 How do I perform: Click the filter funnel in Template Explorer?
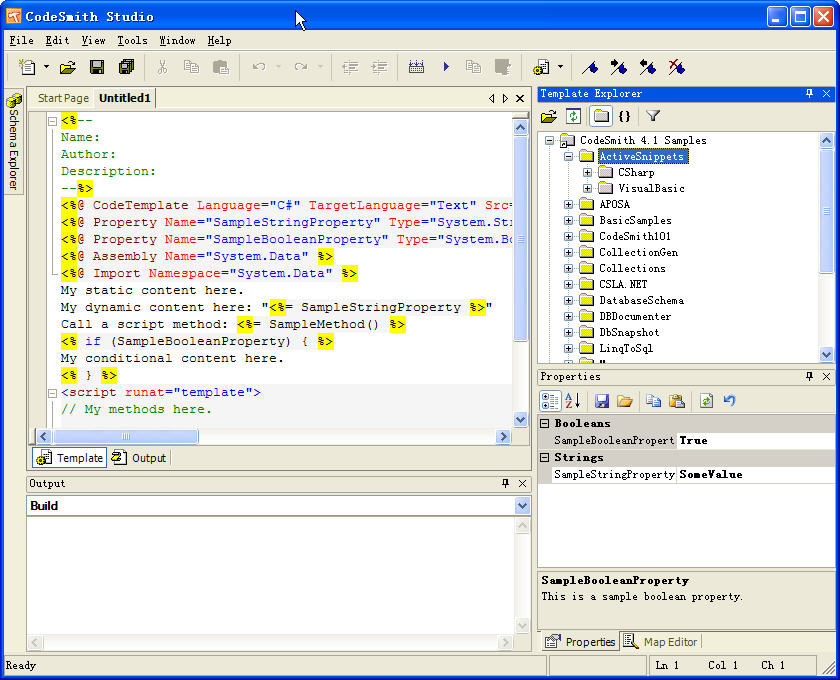(652, 116)
